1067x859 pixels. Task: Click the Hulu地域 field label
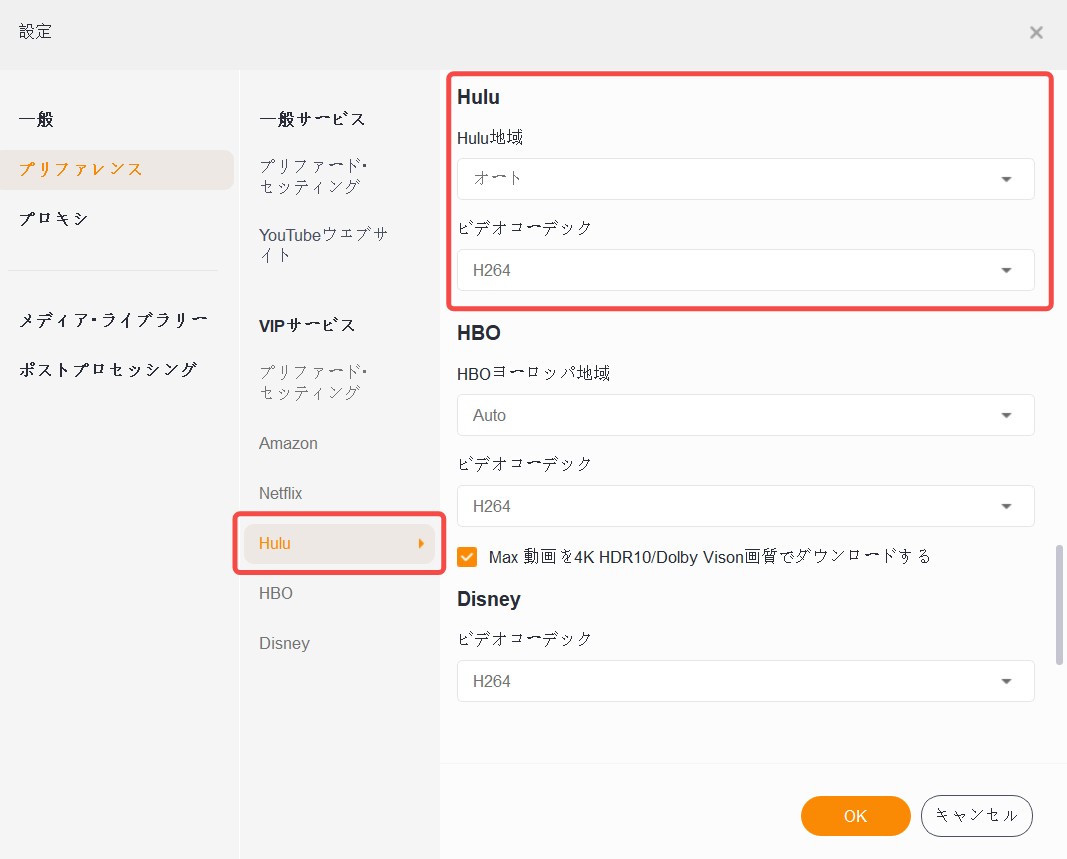tap(490, 137)
